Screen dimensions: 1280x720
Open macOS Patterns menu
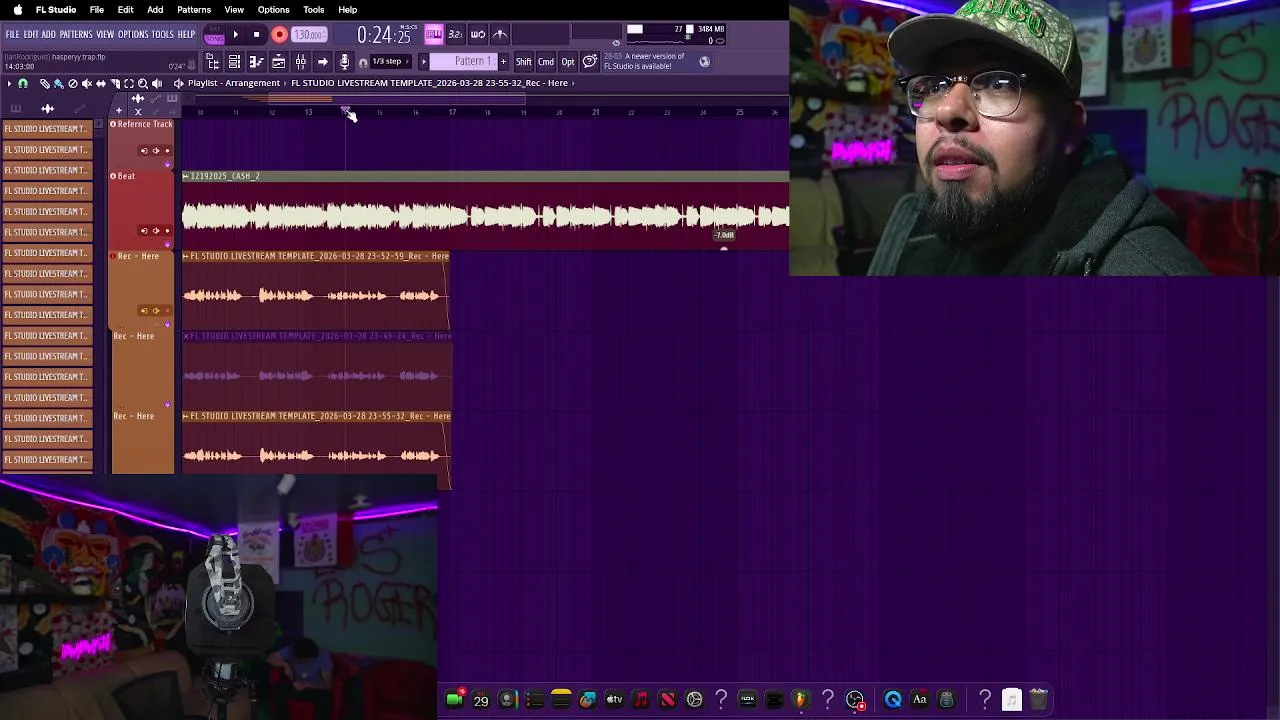(x=194, y=10)
